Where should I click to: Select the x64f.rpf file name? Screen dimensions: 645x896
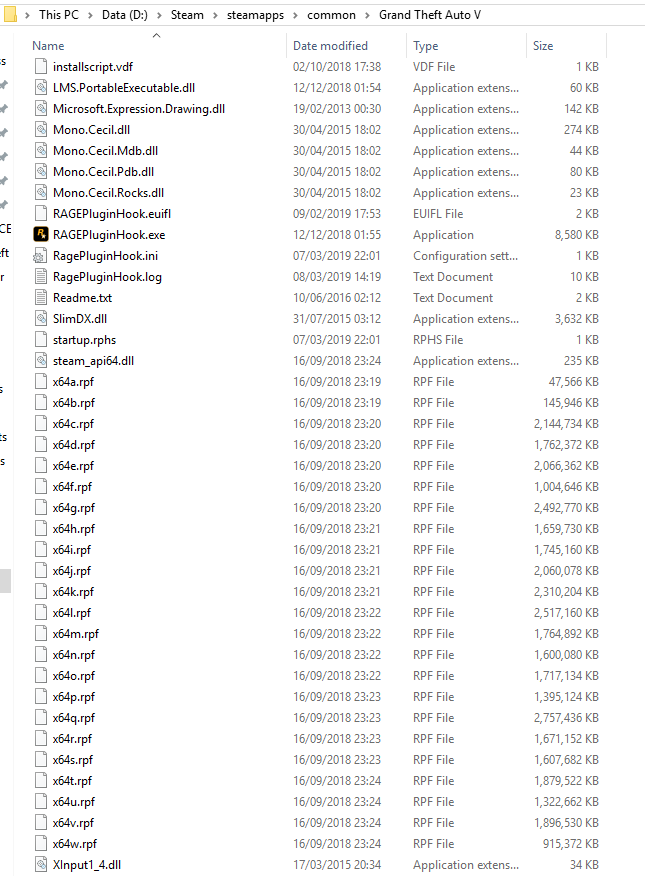[72, 486]
